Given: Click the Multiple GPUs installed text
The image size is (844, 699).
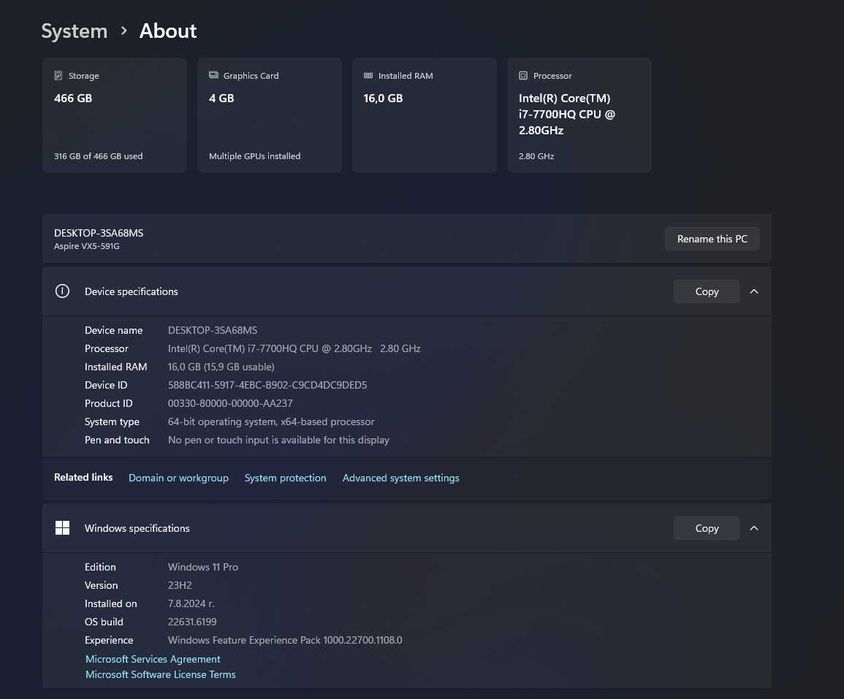Looking at the screenshot, I should pyautogui.click(x=255, y=156).
